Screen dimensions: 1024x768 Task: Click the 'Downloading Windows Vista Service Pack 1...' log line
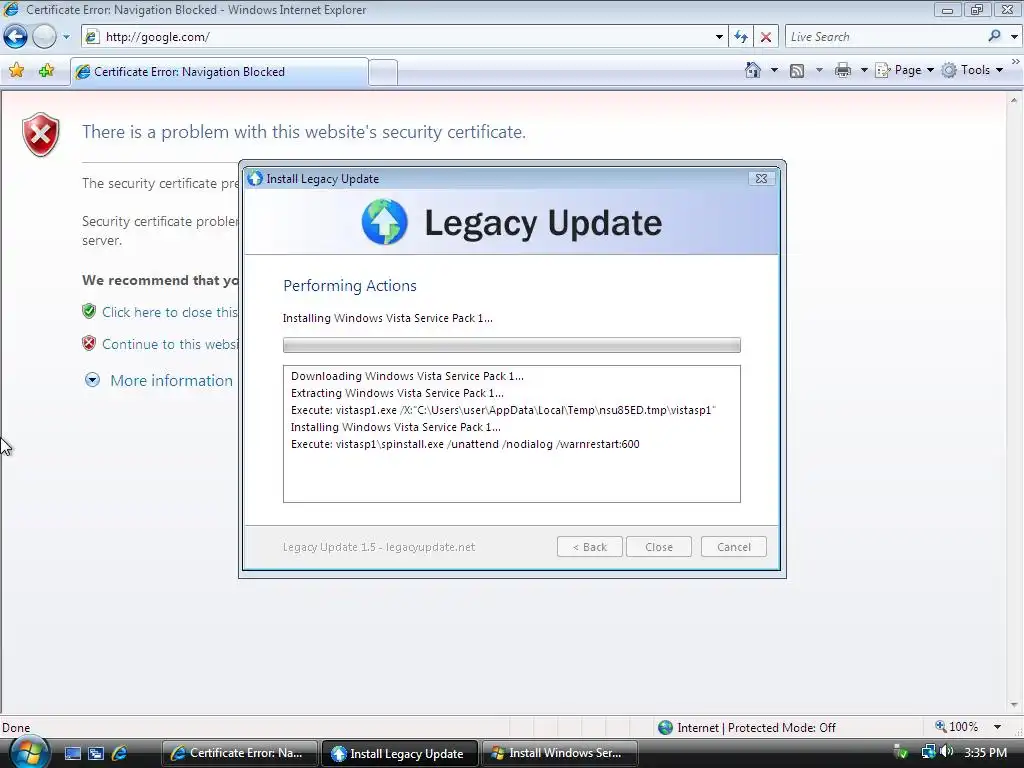408,376
